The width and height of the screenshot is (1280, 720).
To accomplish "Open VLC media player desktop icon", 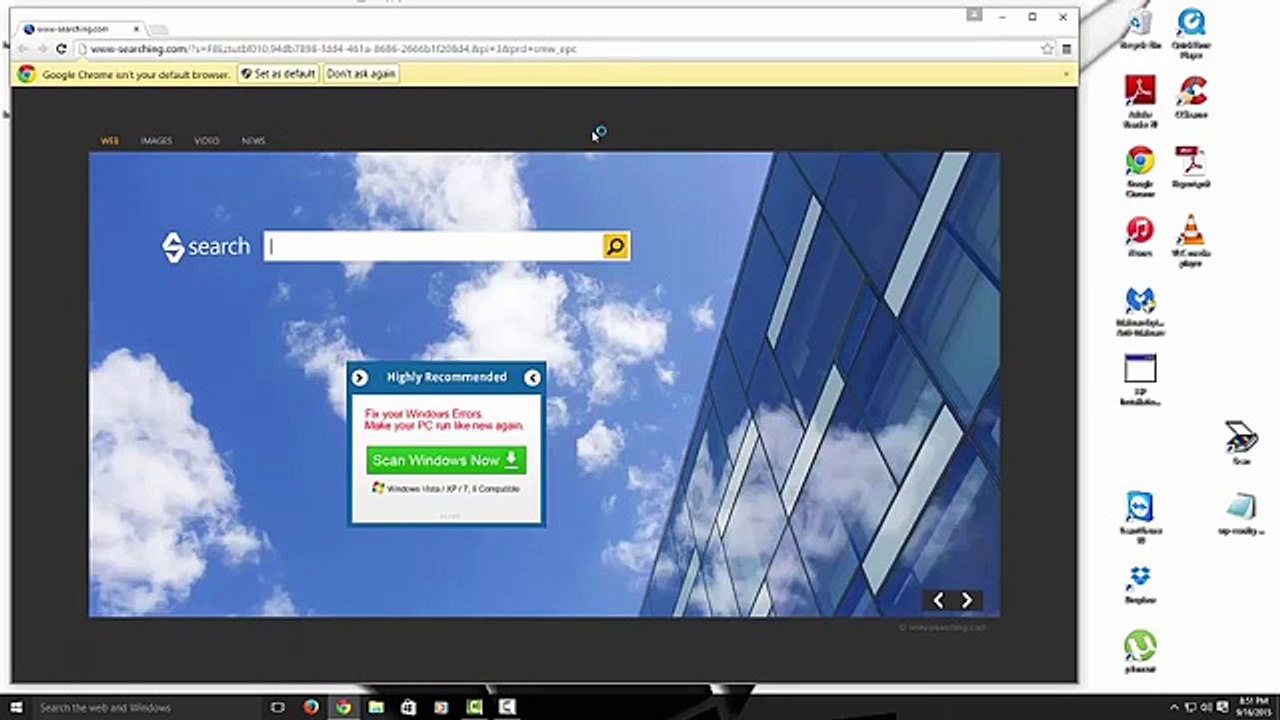I will click(1191, 241).
